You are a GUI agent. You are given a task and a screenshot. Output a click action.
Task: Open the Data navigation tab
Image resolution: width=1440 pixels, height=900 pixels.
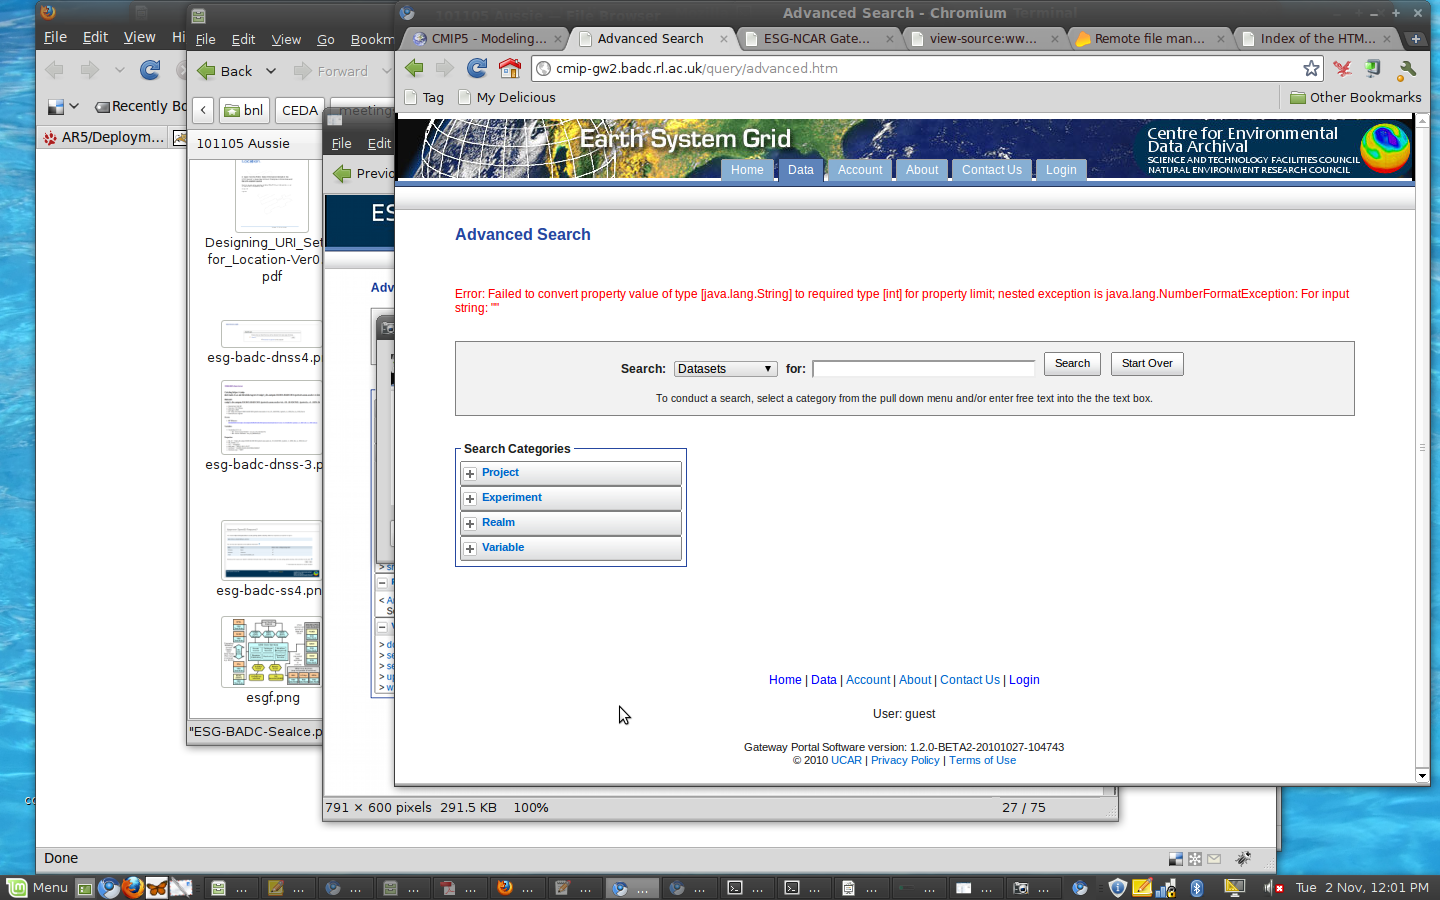[x=800, y=170]
